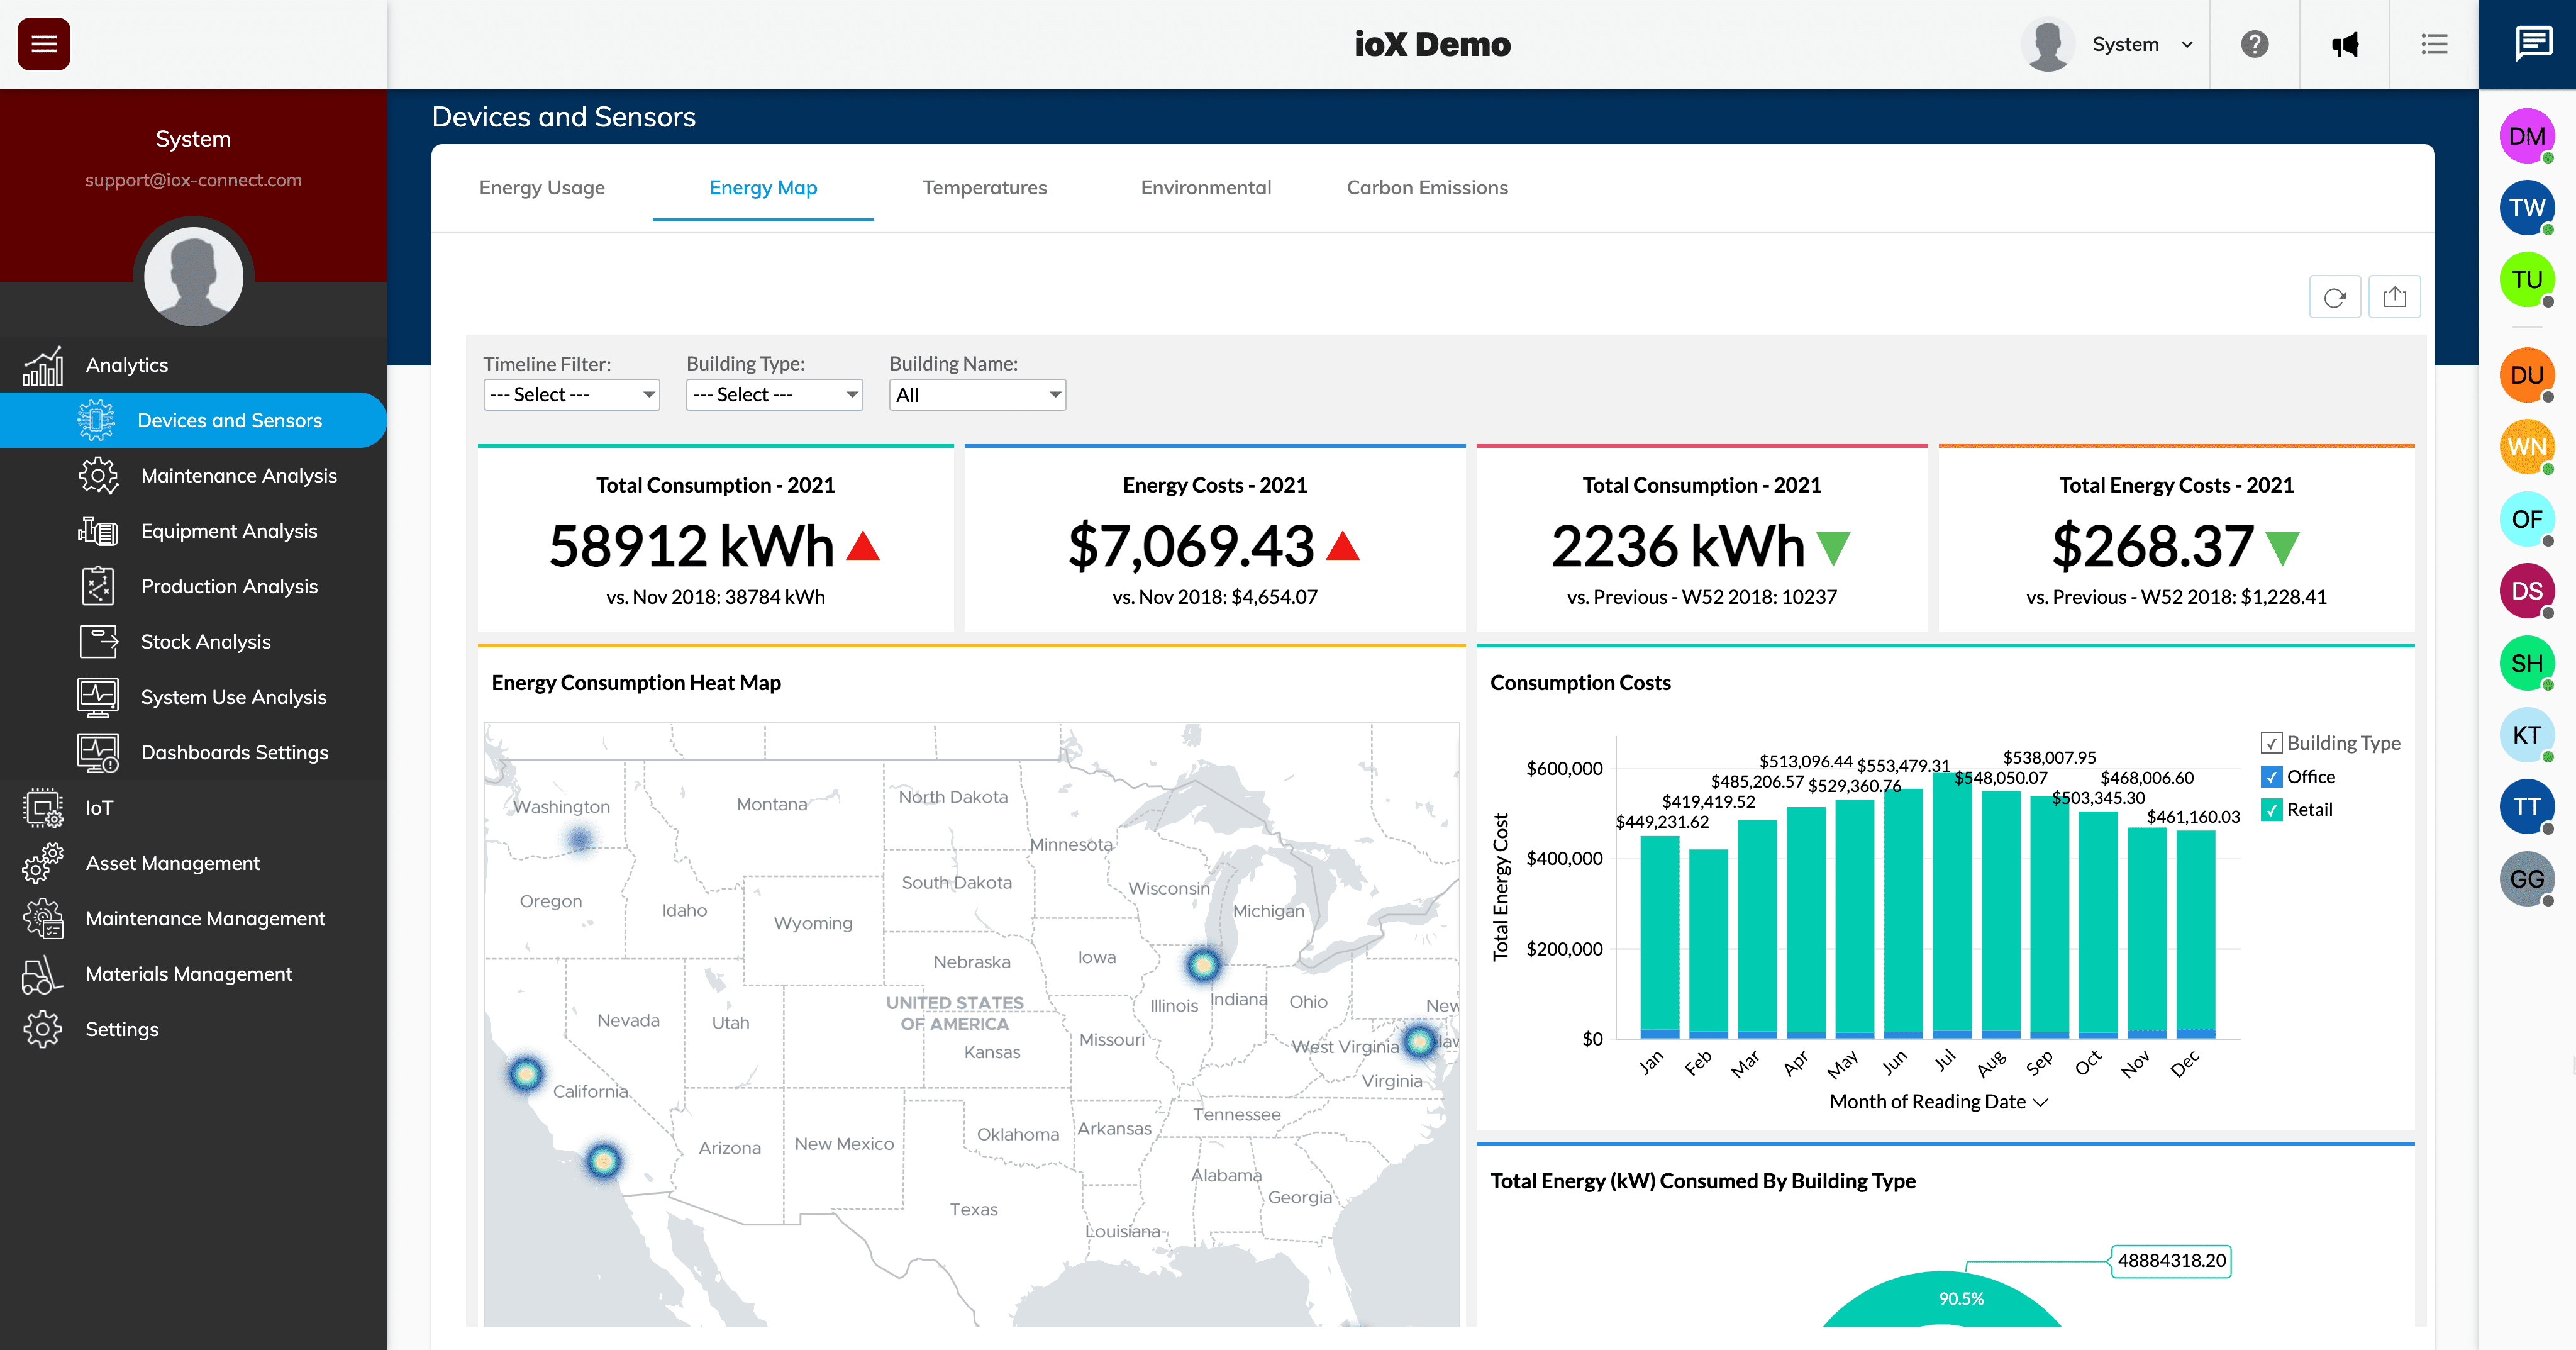This screenshot has width=2576, height=1350.
Task: Click the megaphone announcements icon
Action: (2344, 44)
